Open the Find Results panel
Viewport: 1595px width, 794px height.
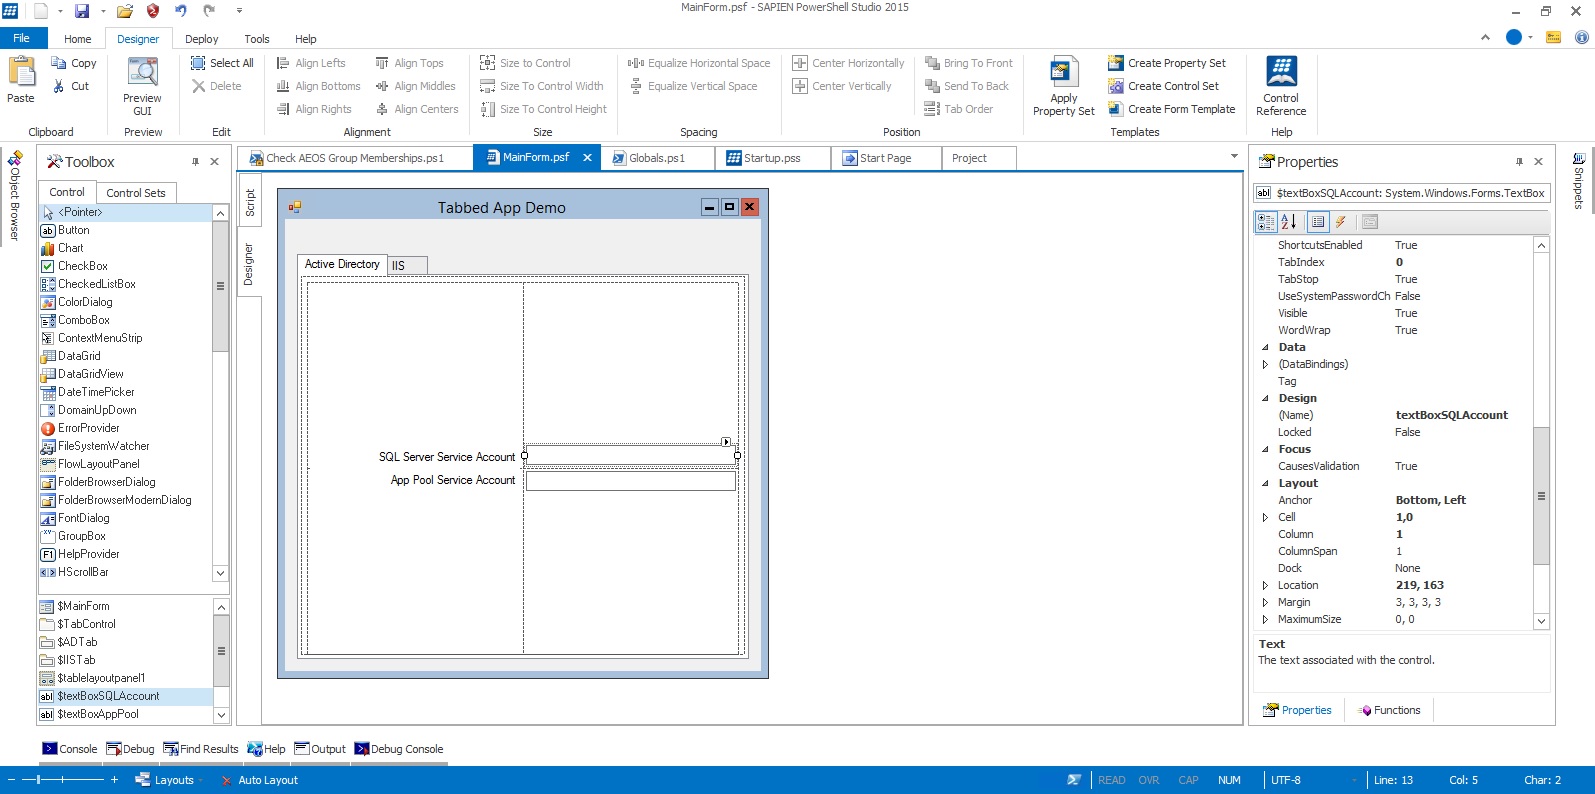coord(201,749)
